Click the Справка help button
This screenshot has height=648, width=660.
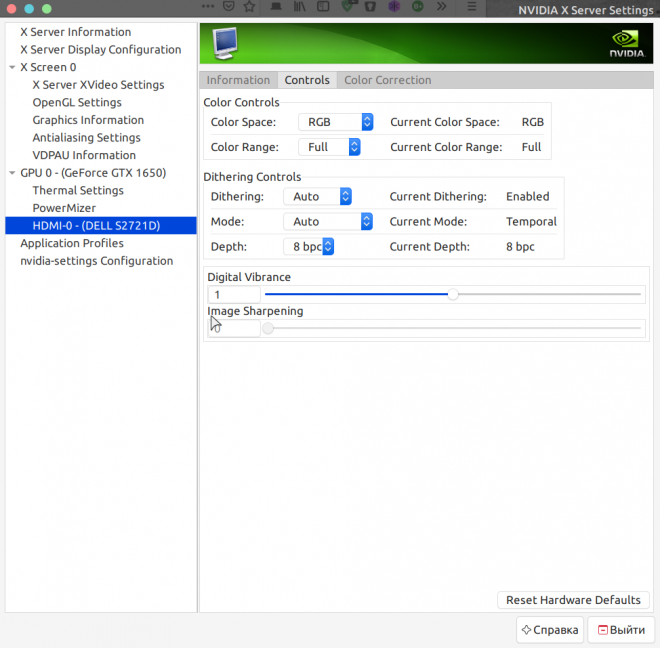point(549,630)
